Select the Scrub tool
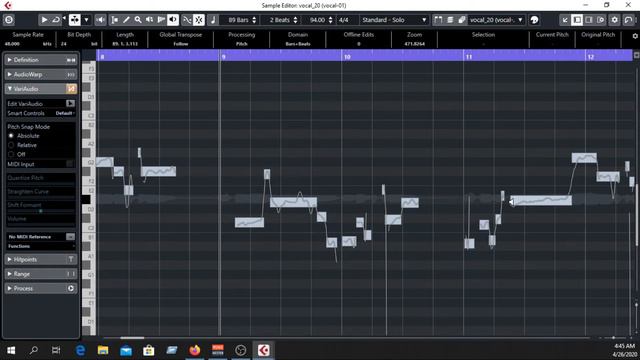This screenshot has height=360, width=640. click(x=161, y=20)
